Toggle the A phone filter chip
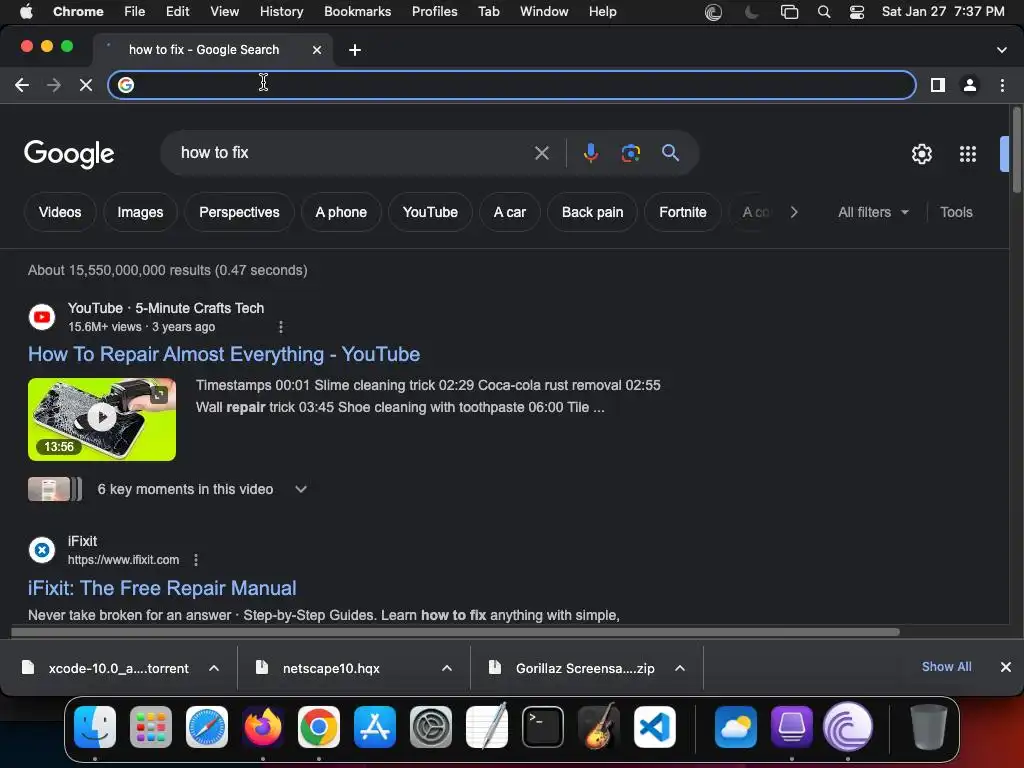Image resolution: width=1024 pixels, height=768 pixels. coord(341,212)
